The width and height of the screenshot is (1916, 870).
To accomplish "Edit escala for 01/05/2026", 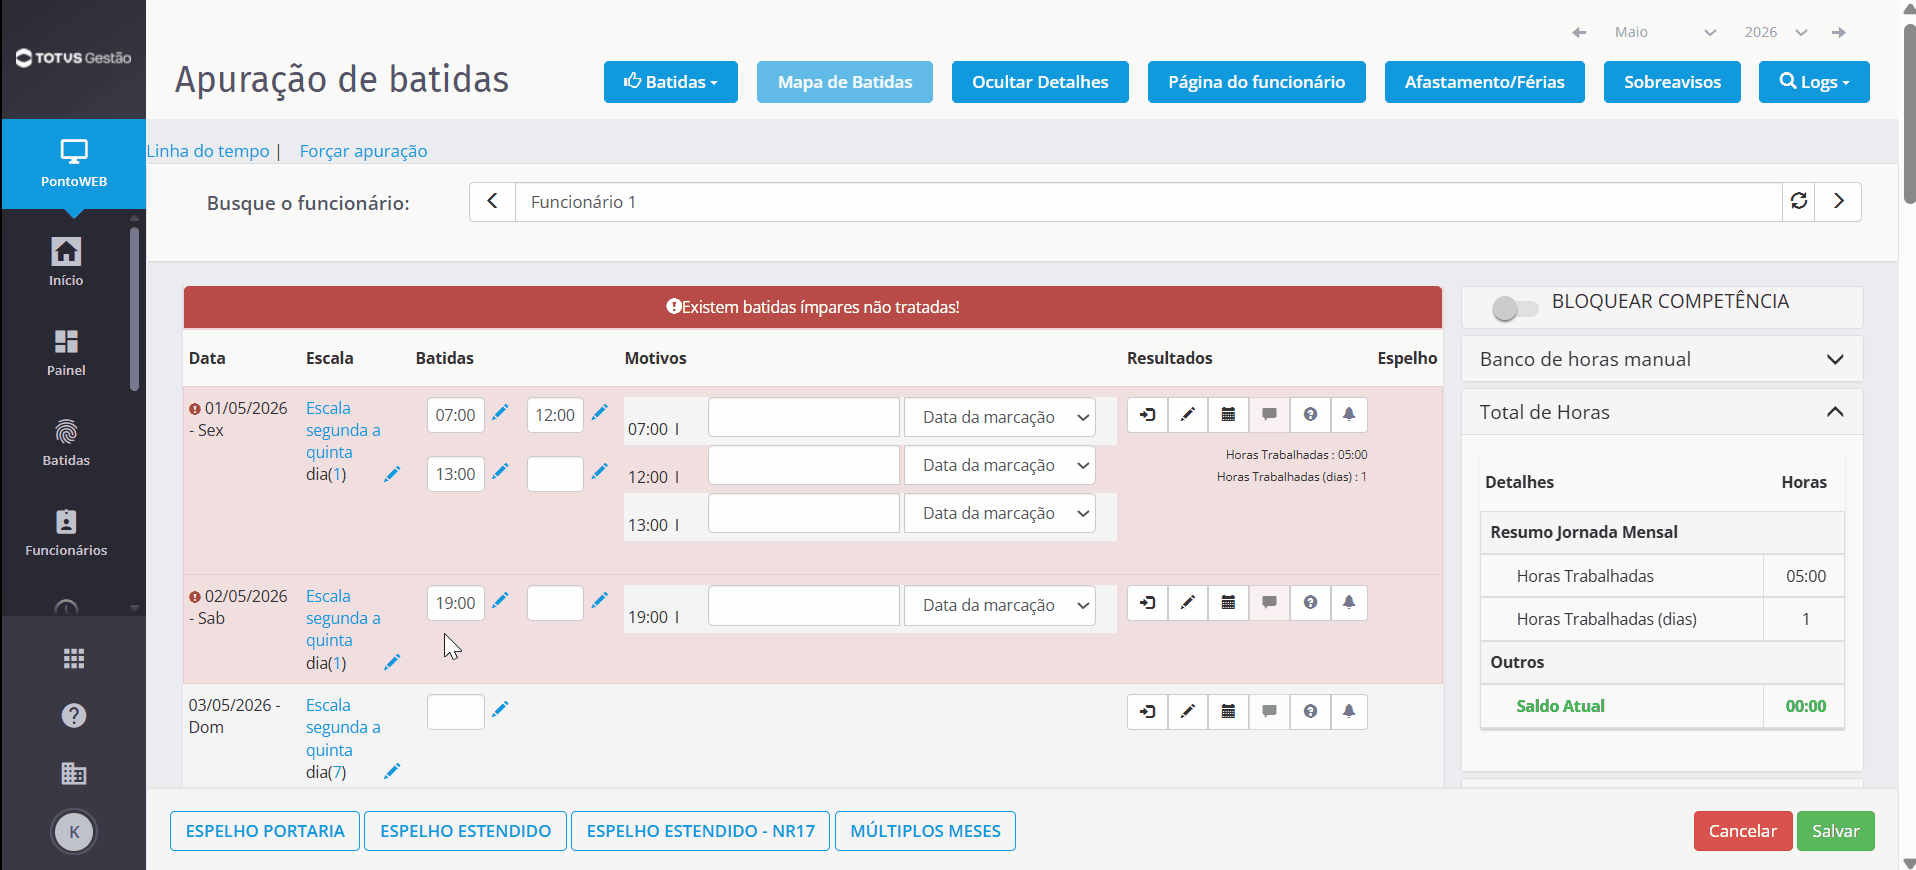I will coord(392,474).
